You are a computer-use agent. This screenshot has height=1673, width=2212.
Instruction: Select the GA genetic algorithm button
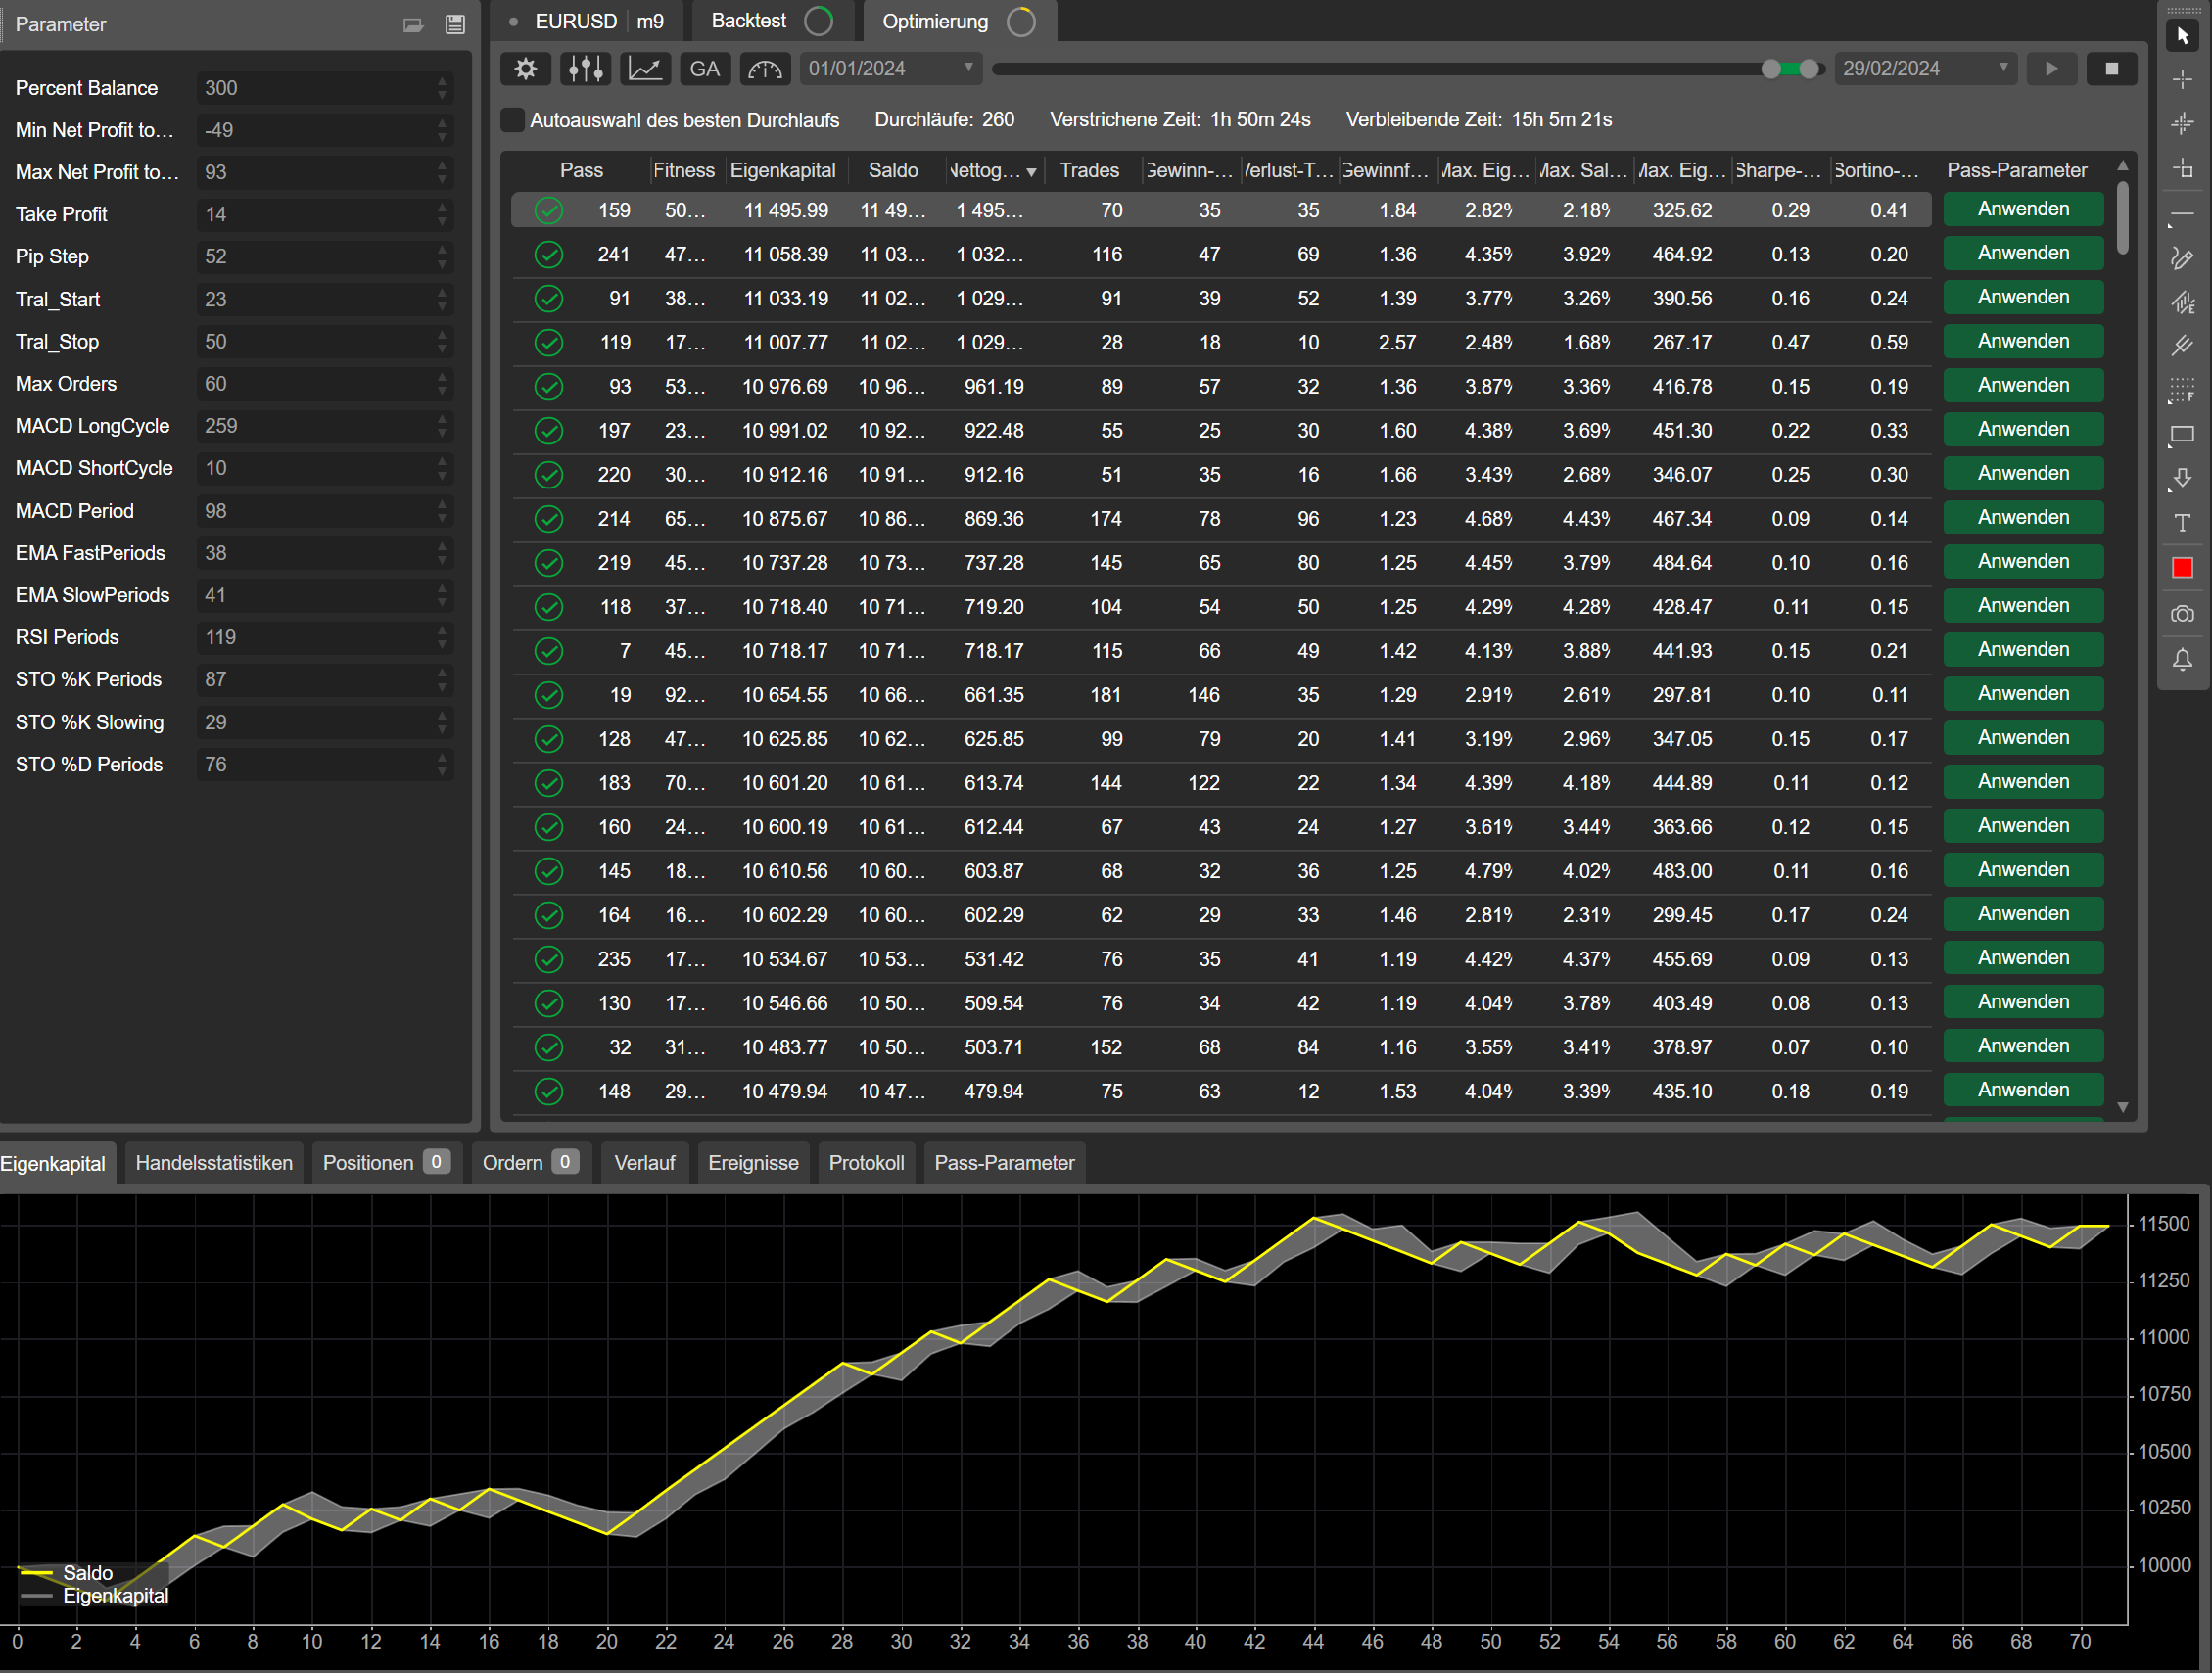click(705, 69)
